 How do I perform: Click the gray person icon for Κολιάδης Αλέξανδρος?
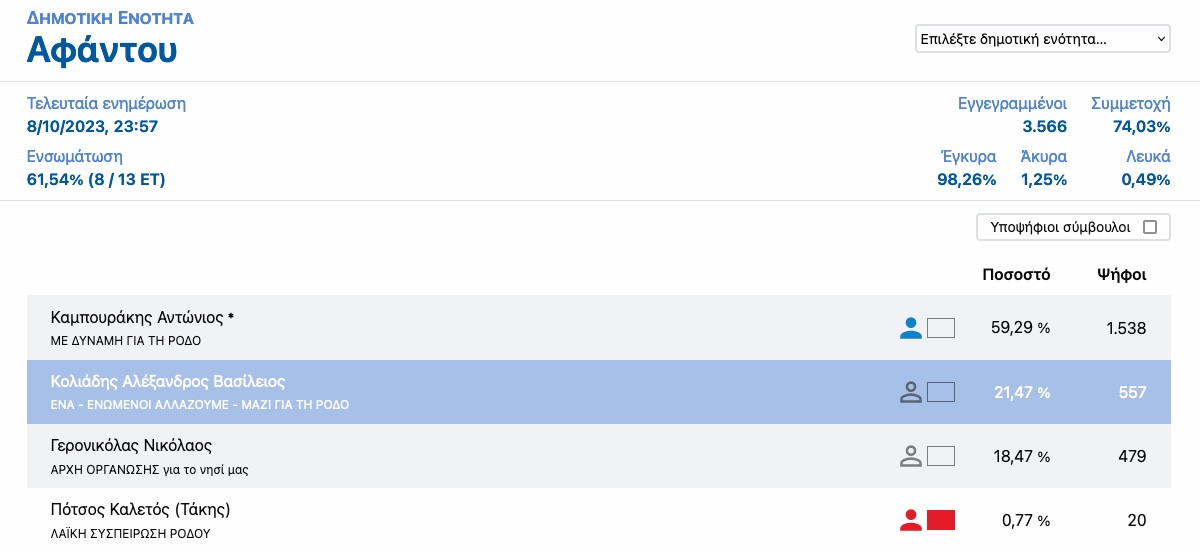pyautogui.click(x=910, y=392)
